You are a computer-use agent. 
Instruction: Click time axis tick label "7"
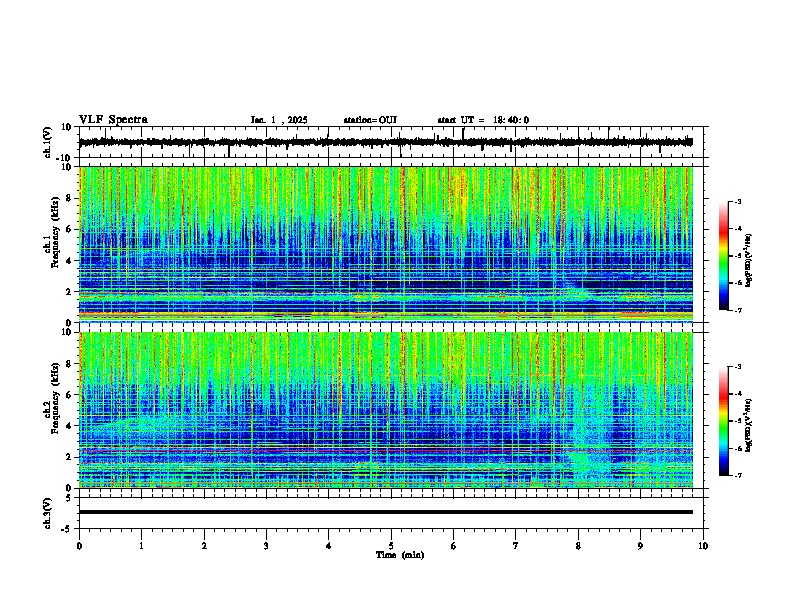[x=516, y=546]
